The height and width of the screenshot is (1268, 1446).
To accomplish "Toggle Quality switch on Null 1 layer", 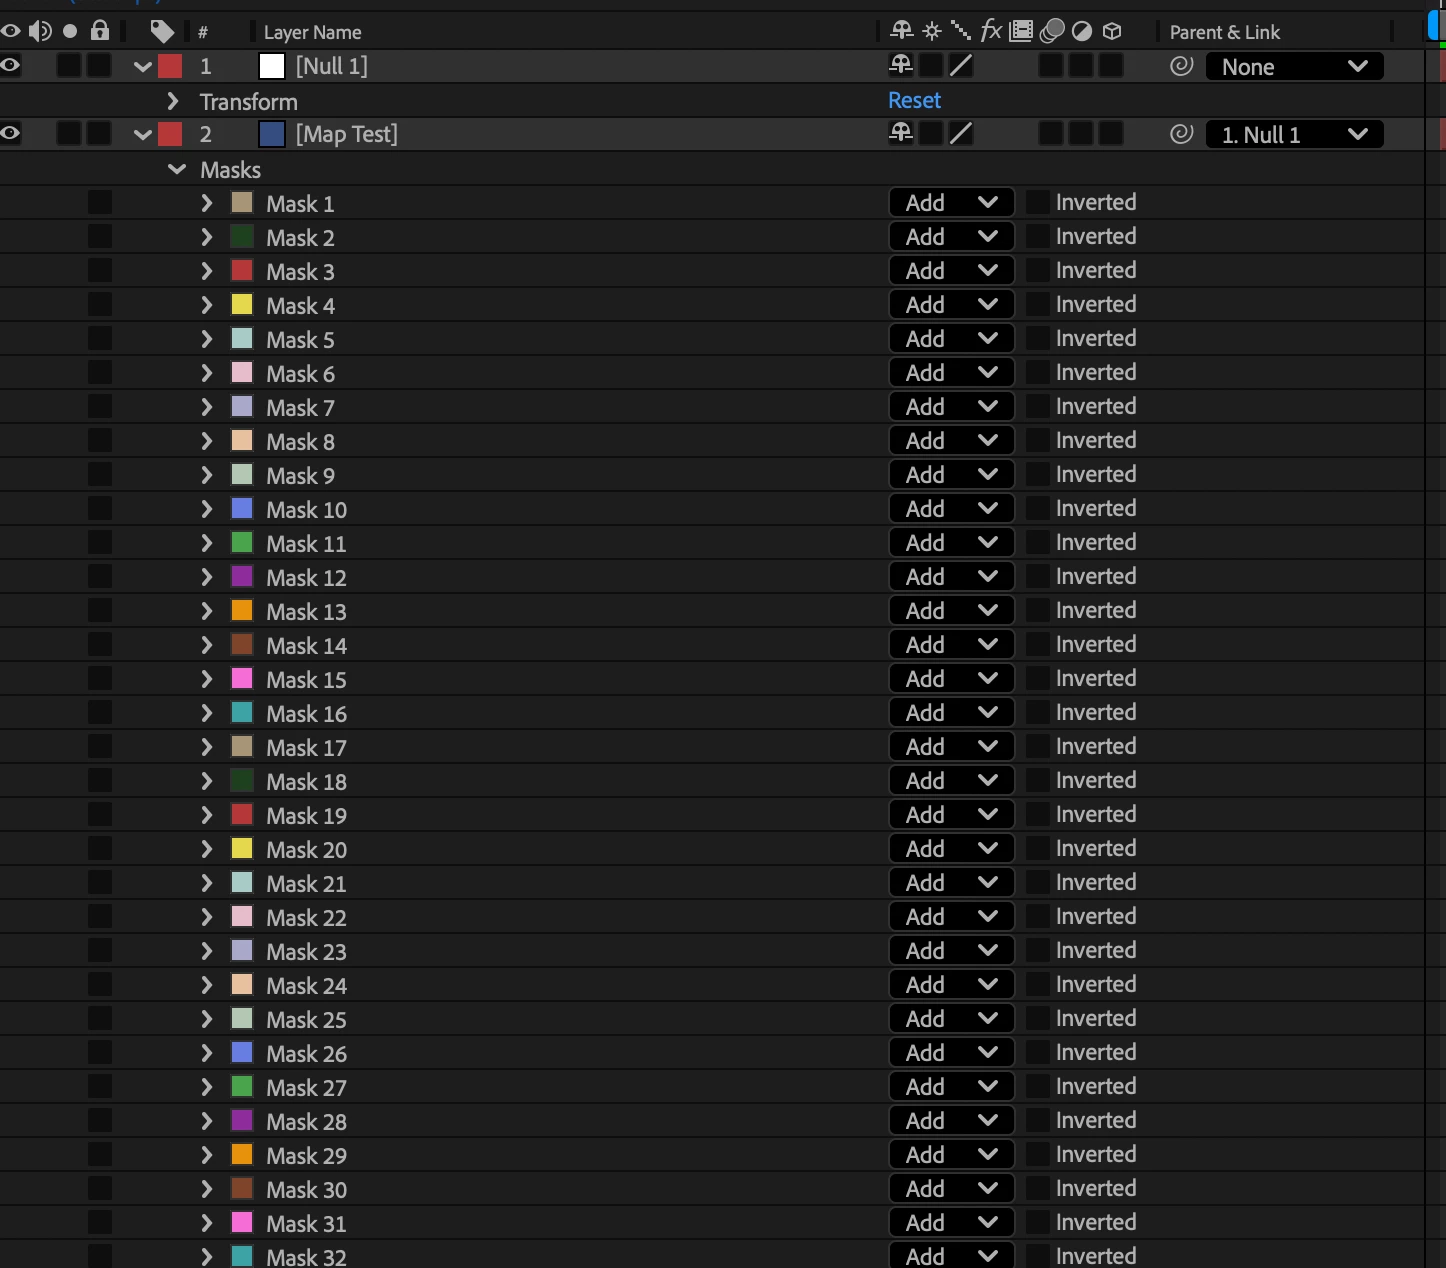I will click(961, 66).
